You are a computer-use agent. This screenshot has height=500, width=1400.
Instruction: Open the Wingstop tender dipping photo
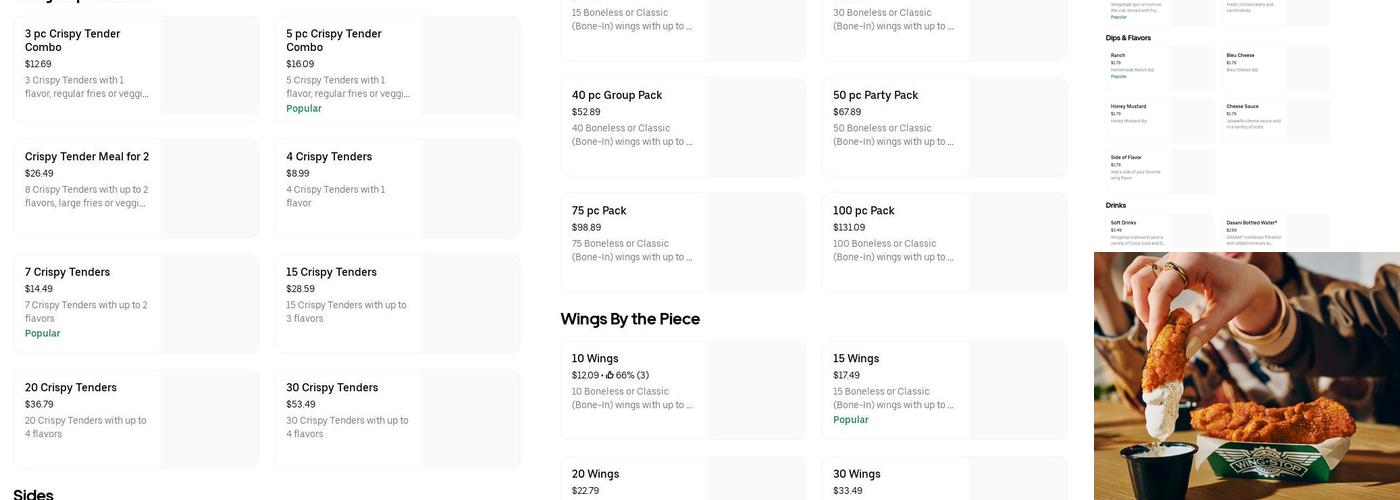click(x=1246, y=376)
